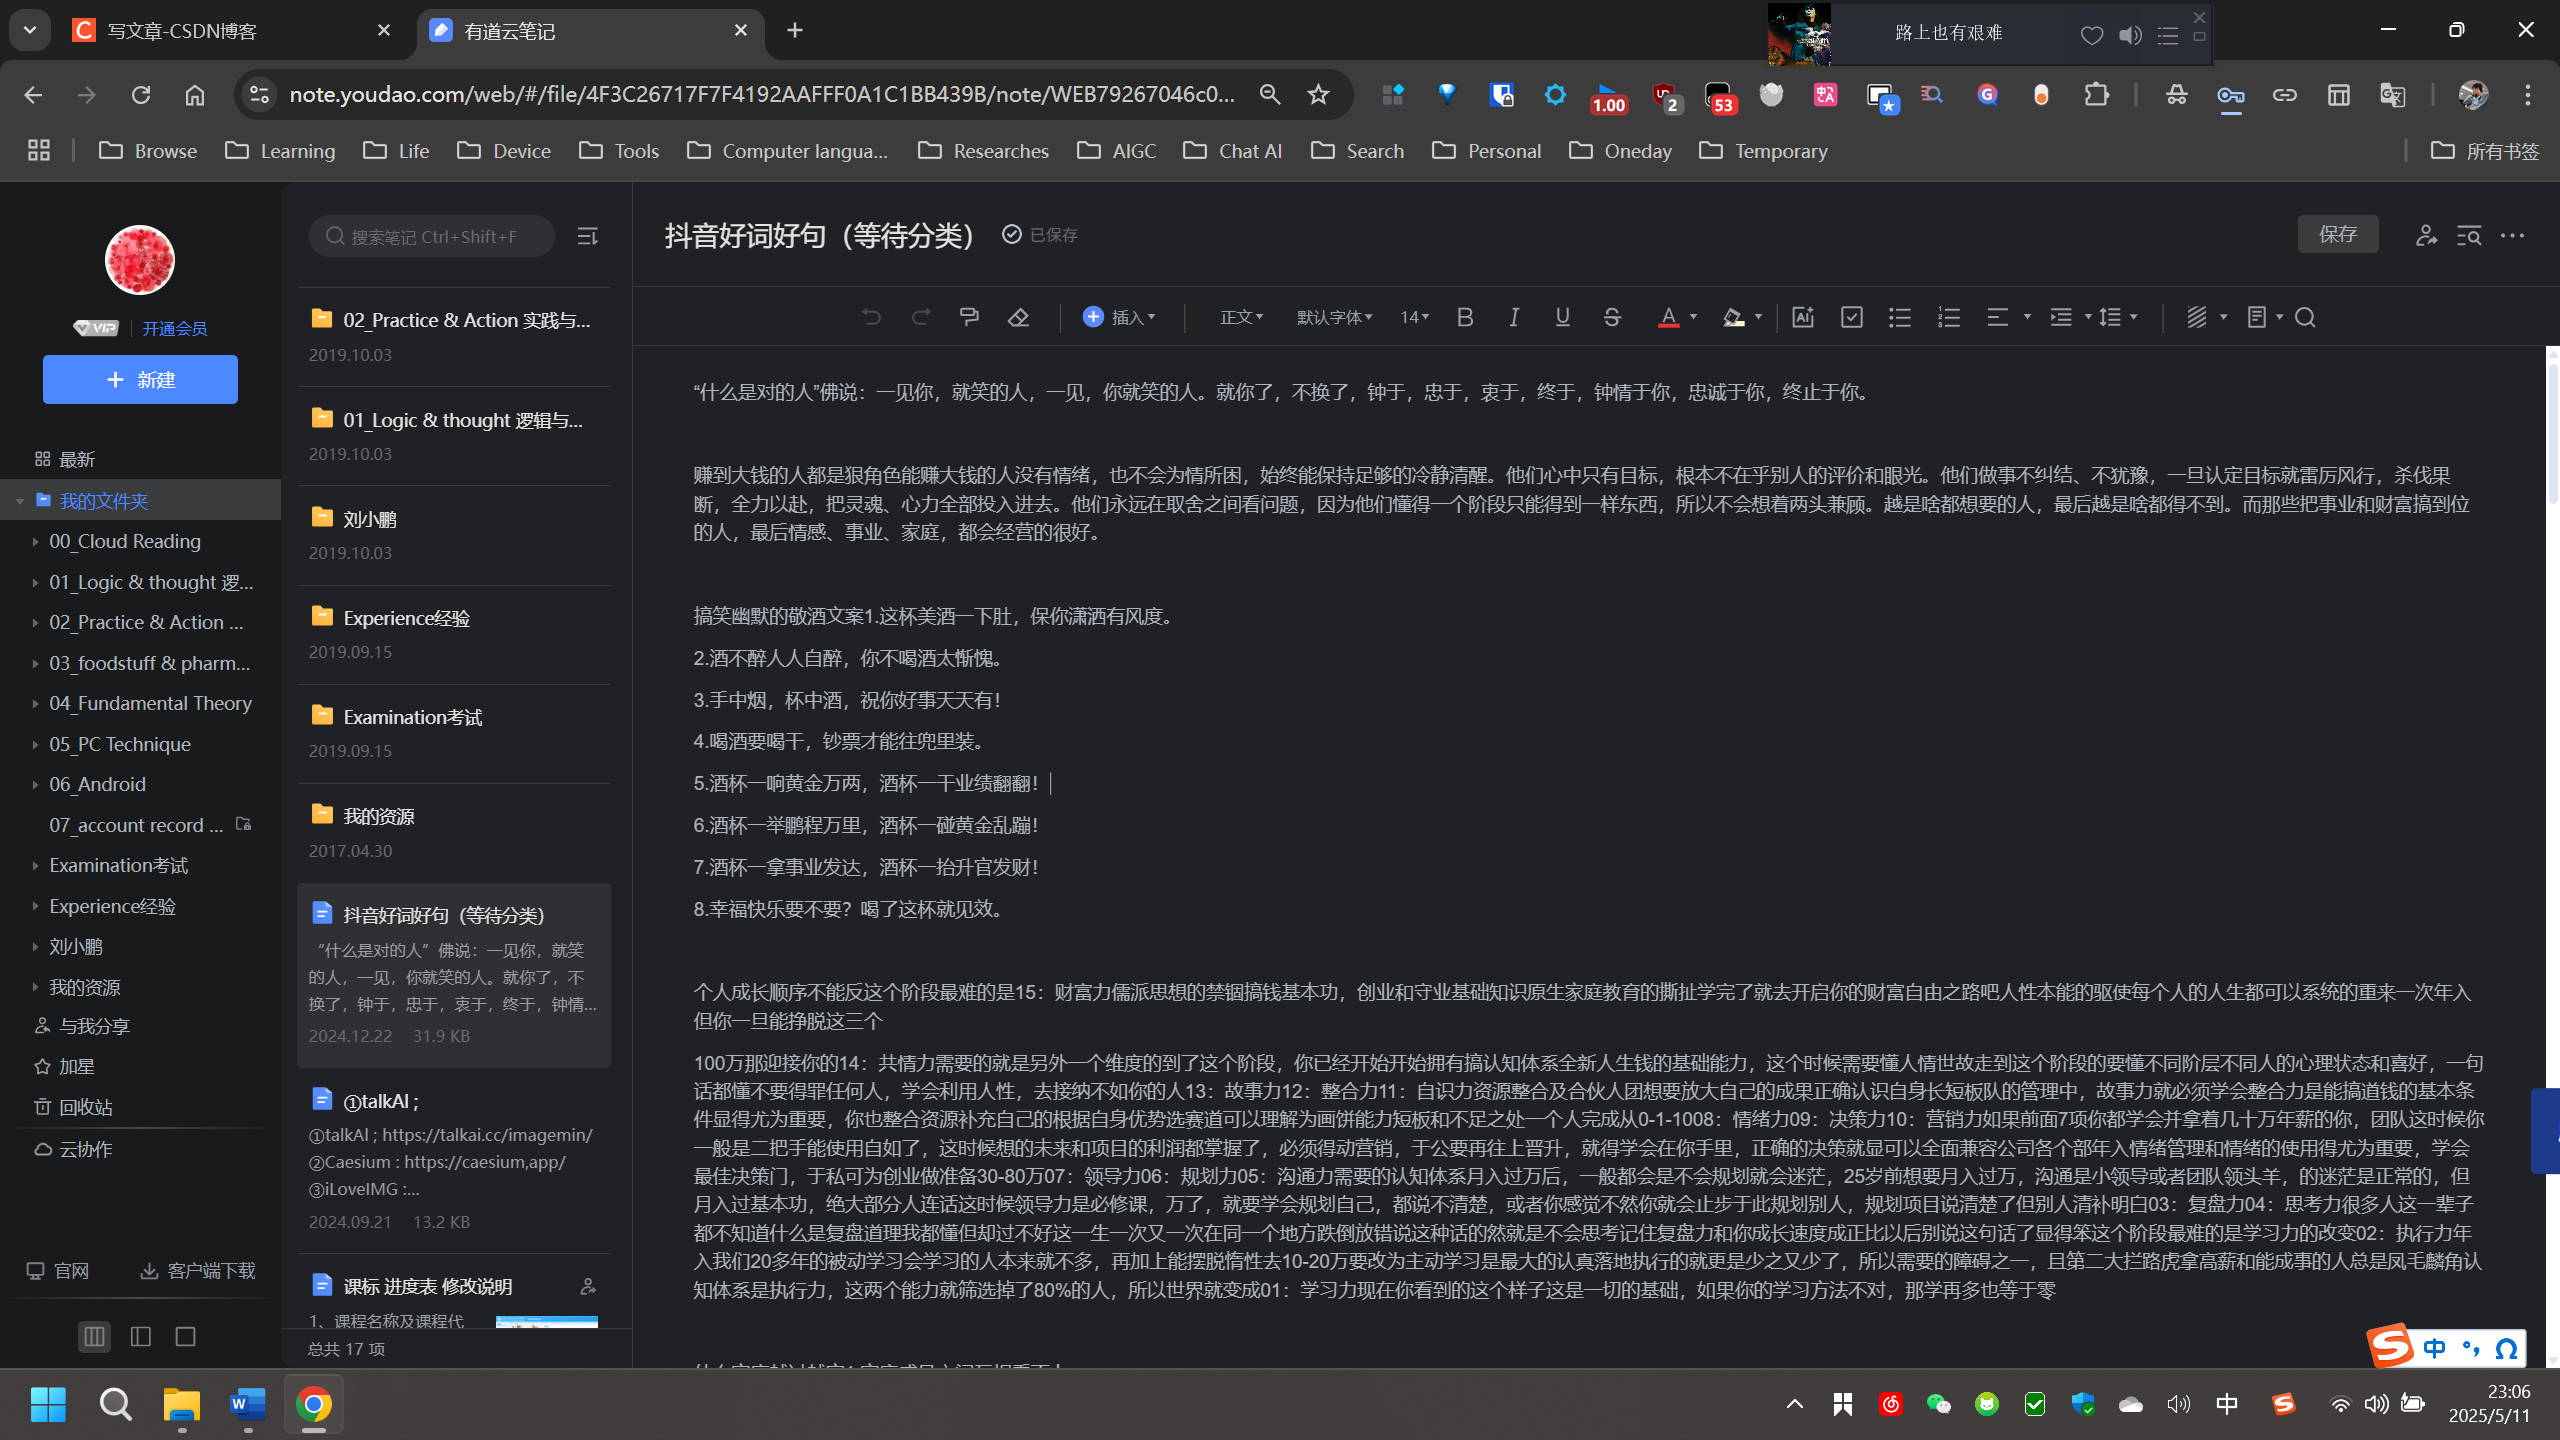The image size is (2560, 1440).
Task: Open the find-in-note magnifier icon
Action: (x=2306, y=317)
